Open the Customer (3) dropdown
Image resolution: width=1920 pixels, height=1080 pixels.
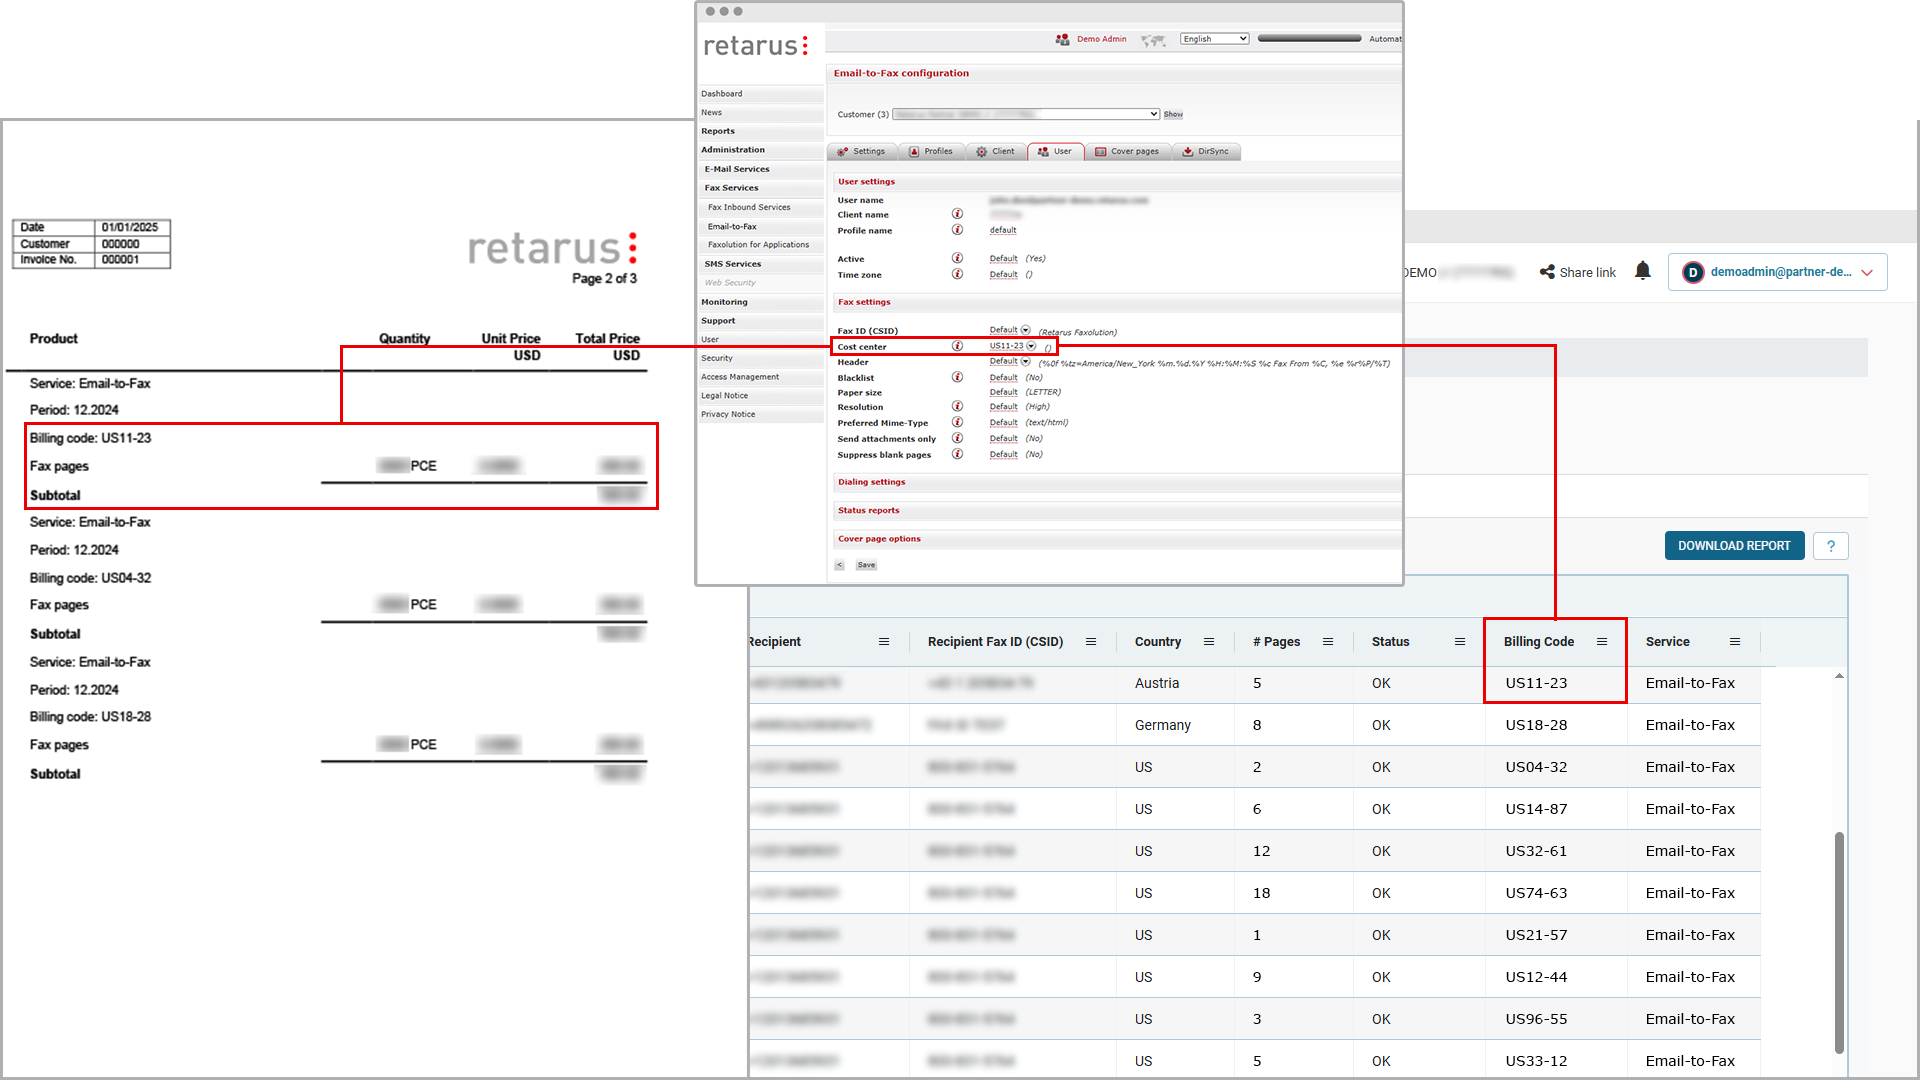(x=1026, y=114)
